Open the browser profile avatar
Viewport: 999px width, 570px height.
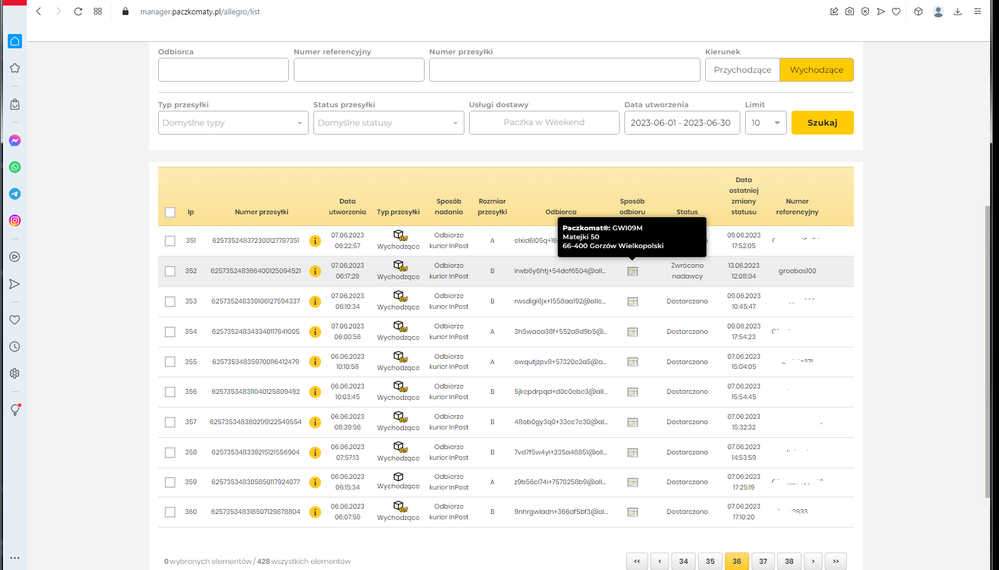tap(938, 11)
